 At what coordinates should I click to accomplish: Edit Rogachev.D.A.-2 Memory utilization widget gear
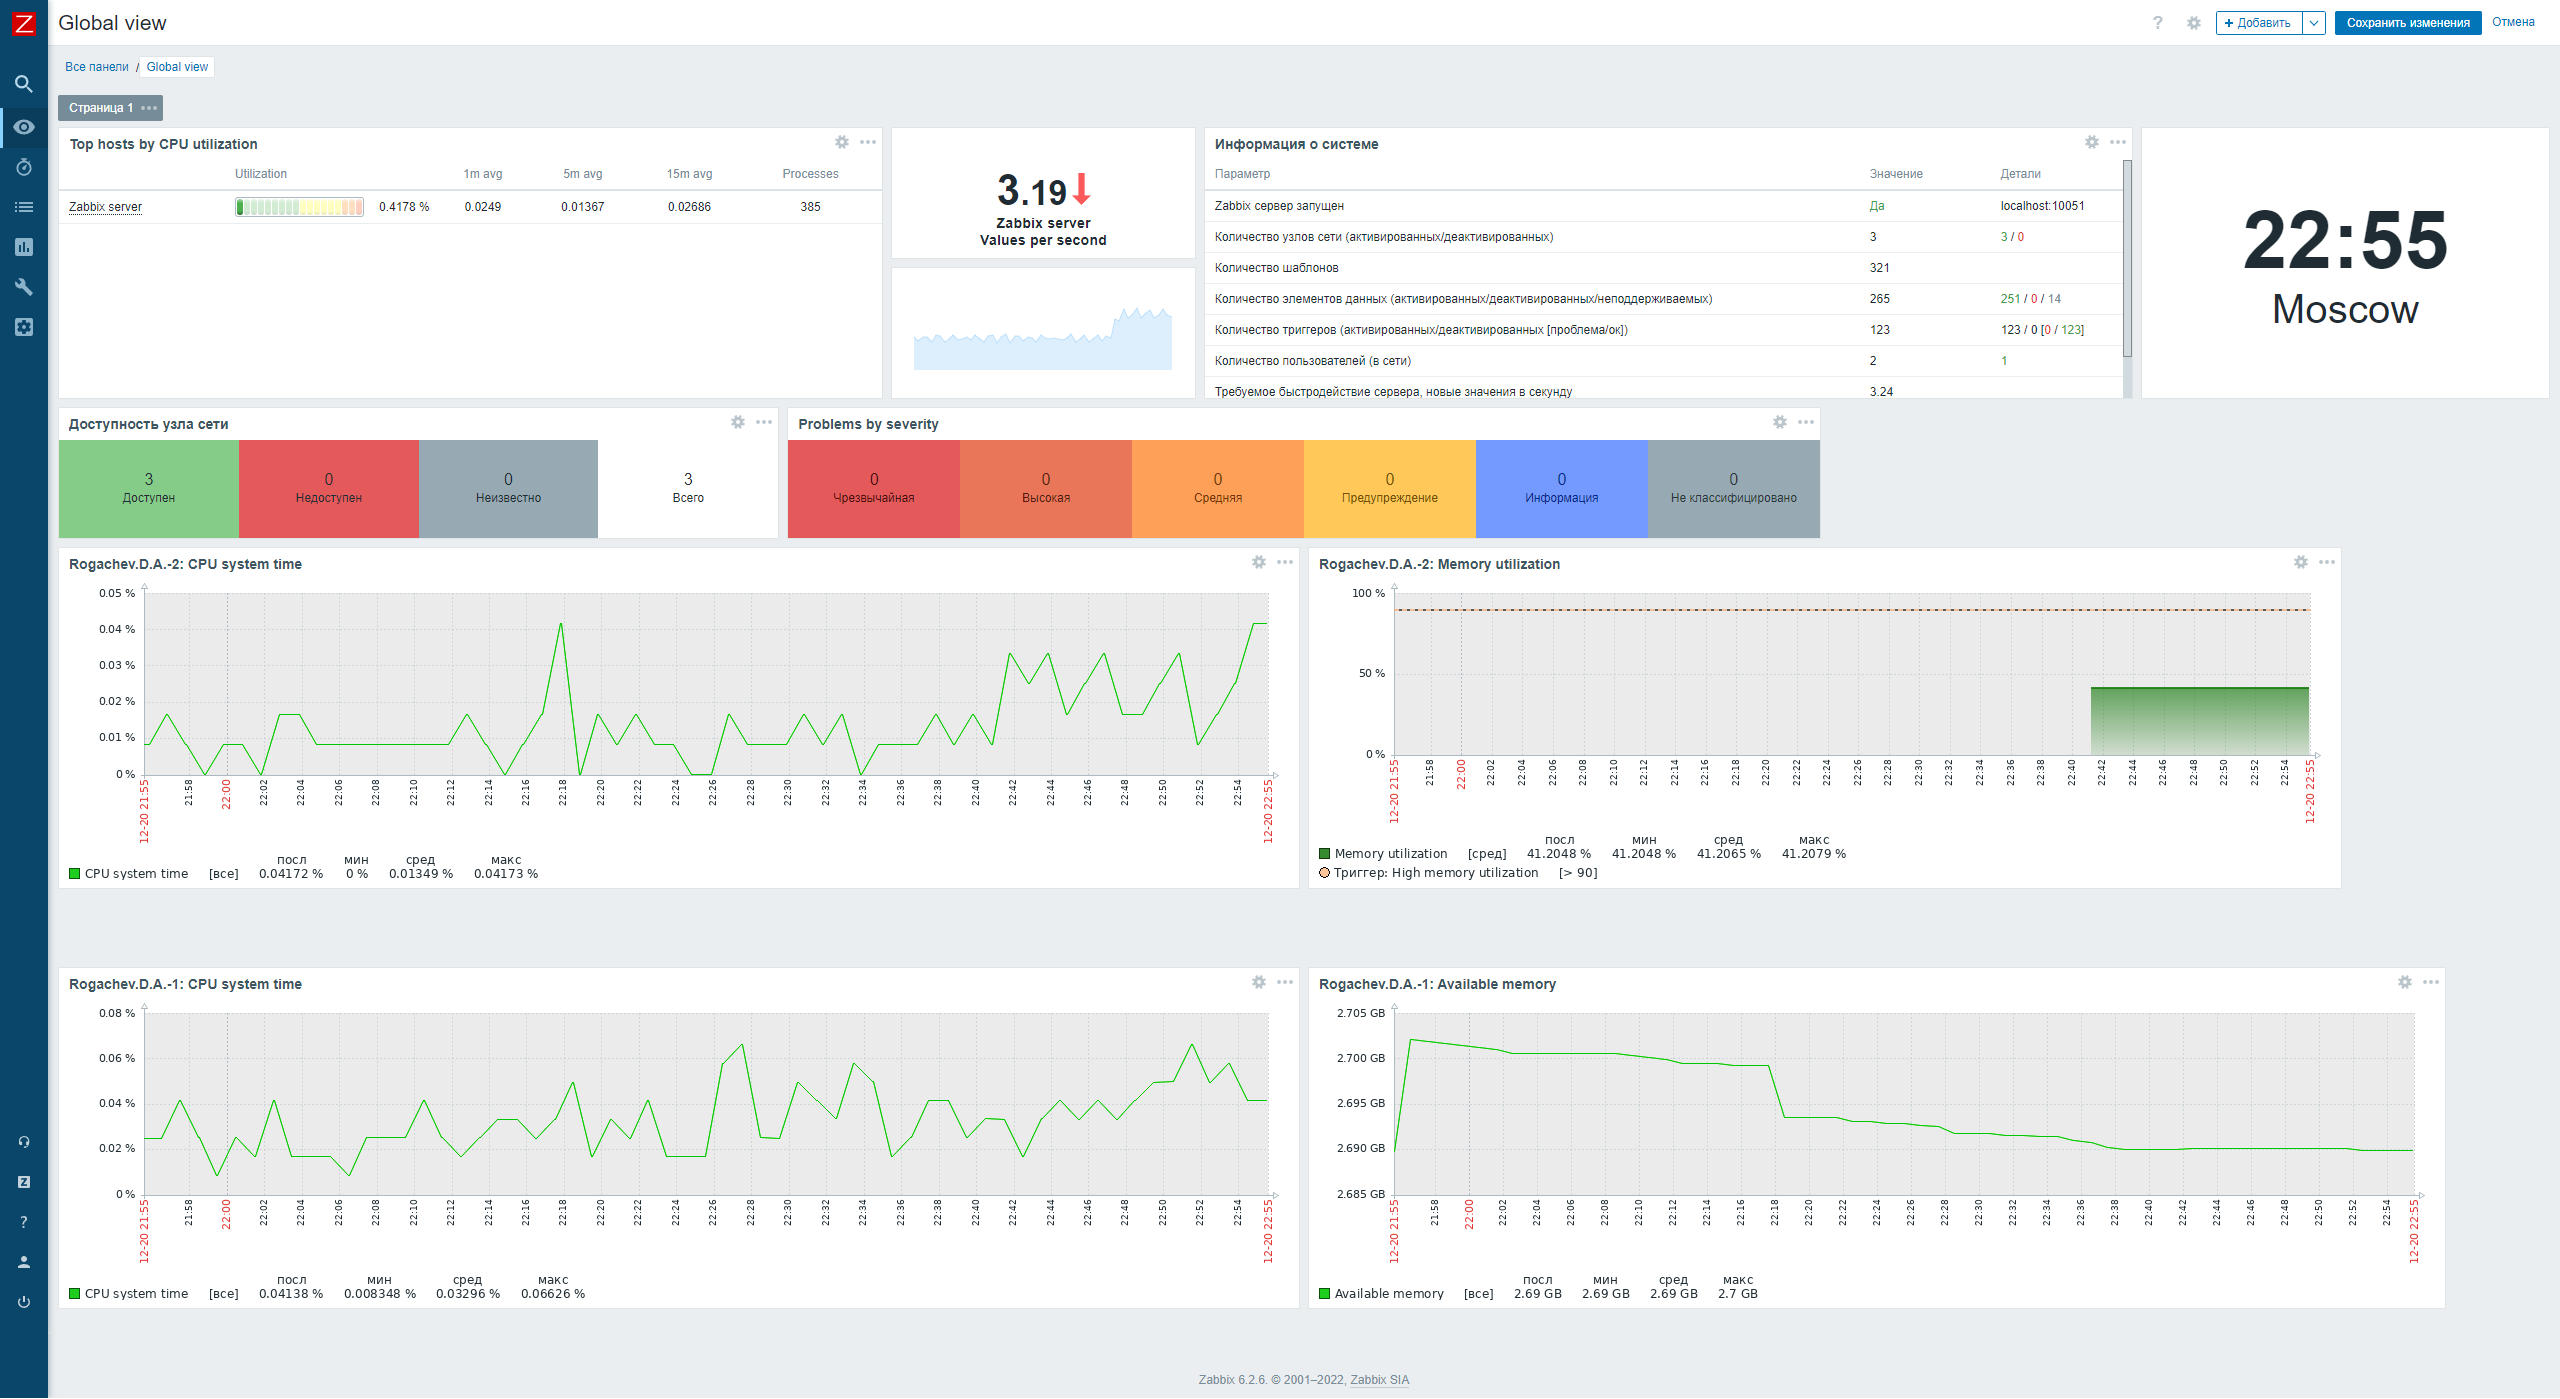tap(2301, 562)
